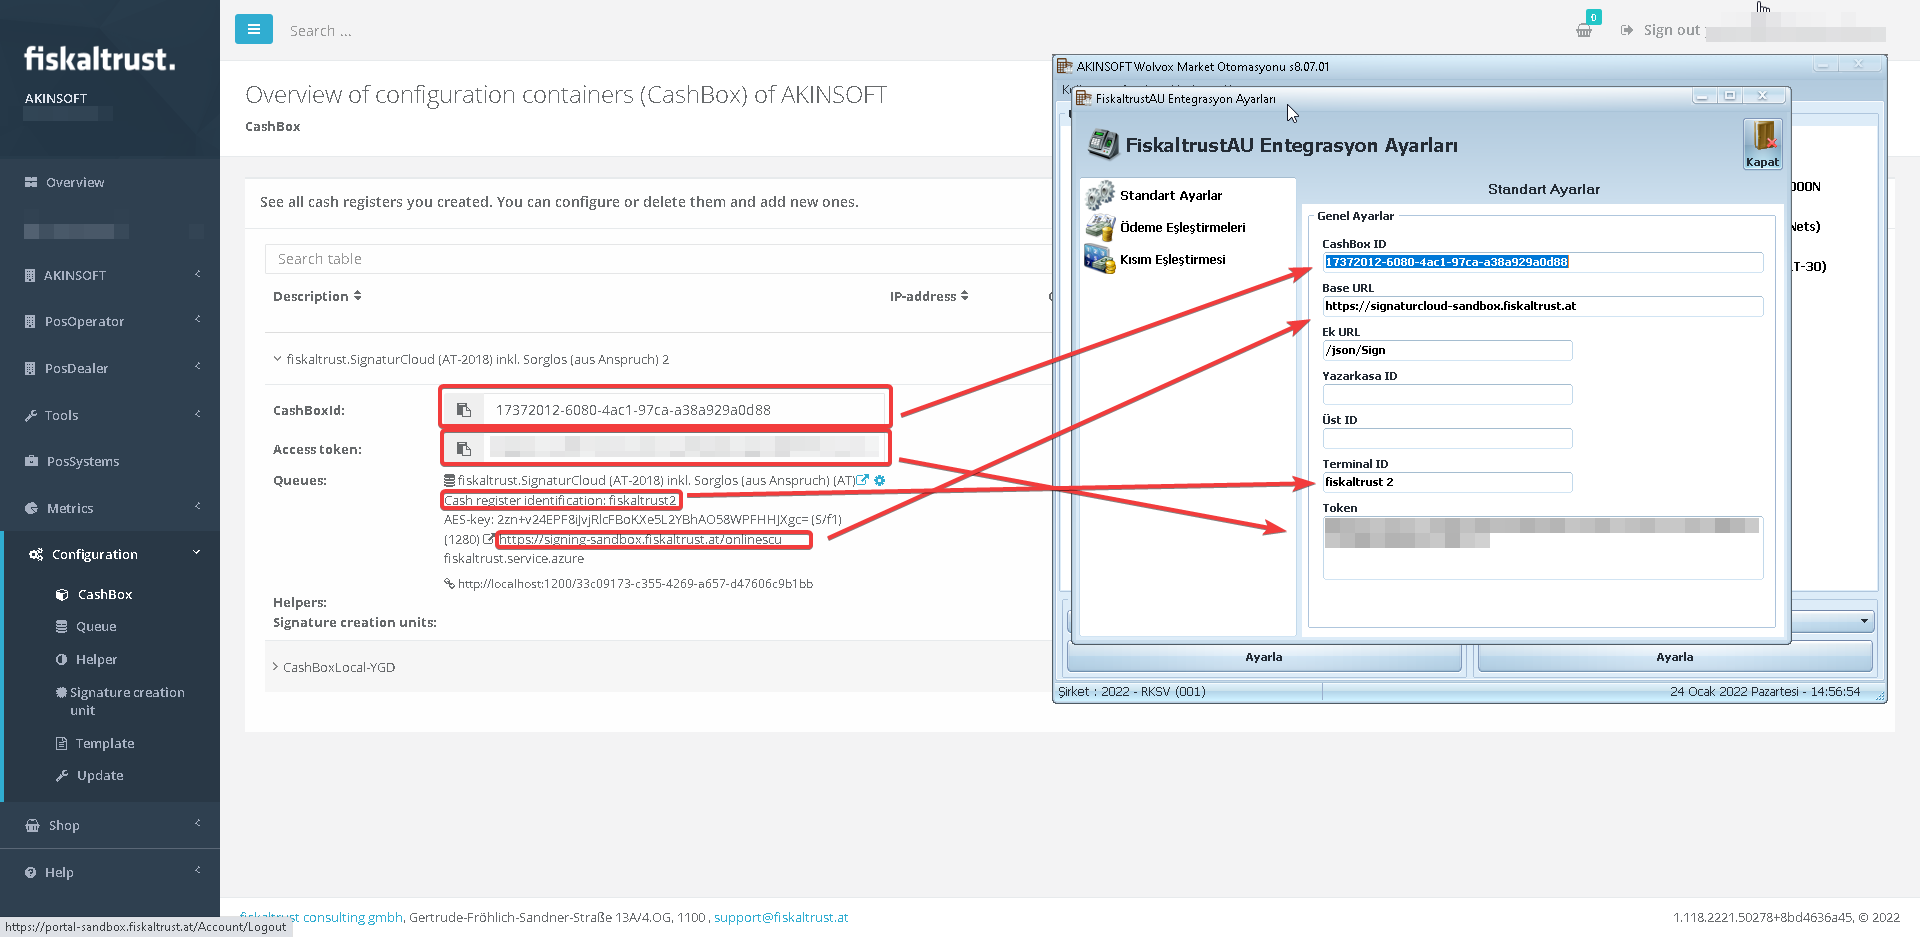This screenshot has height=937, width=1920.
Task: Click the CashBox ID field in dialog
Action: point(1542,262)
